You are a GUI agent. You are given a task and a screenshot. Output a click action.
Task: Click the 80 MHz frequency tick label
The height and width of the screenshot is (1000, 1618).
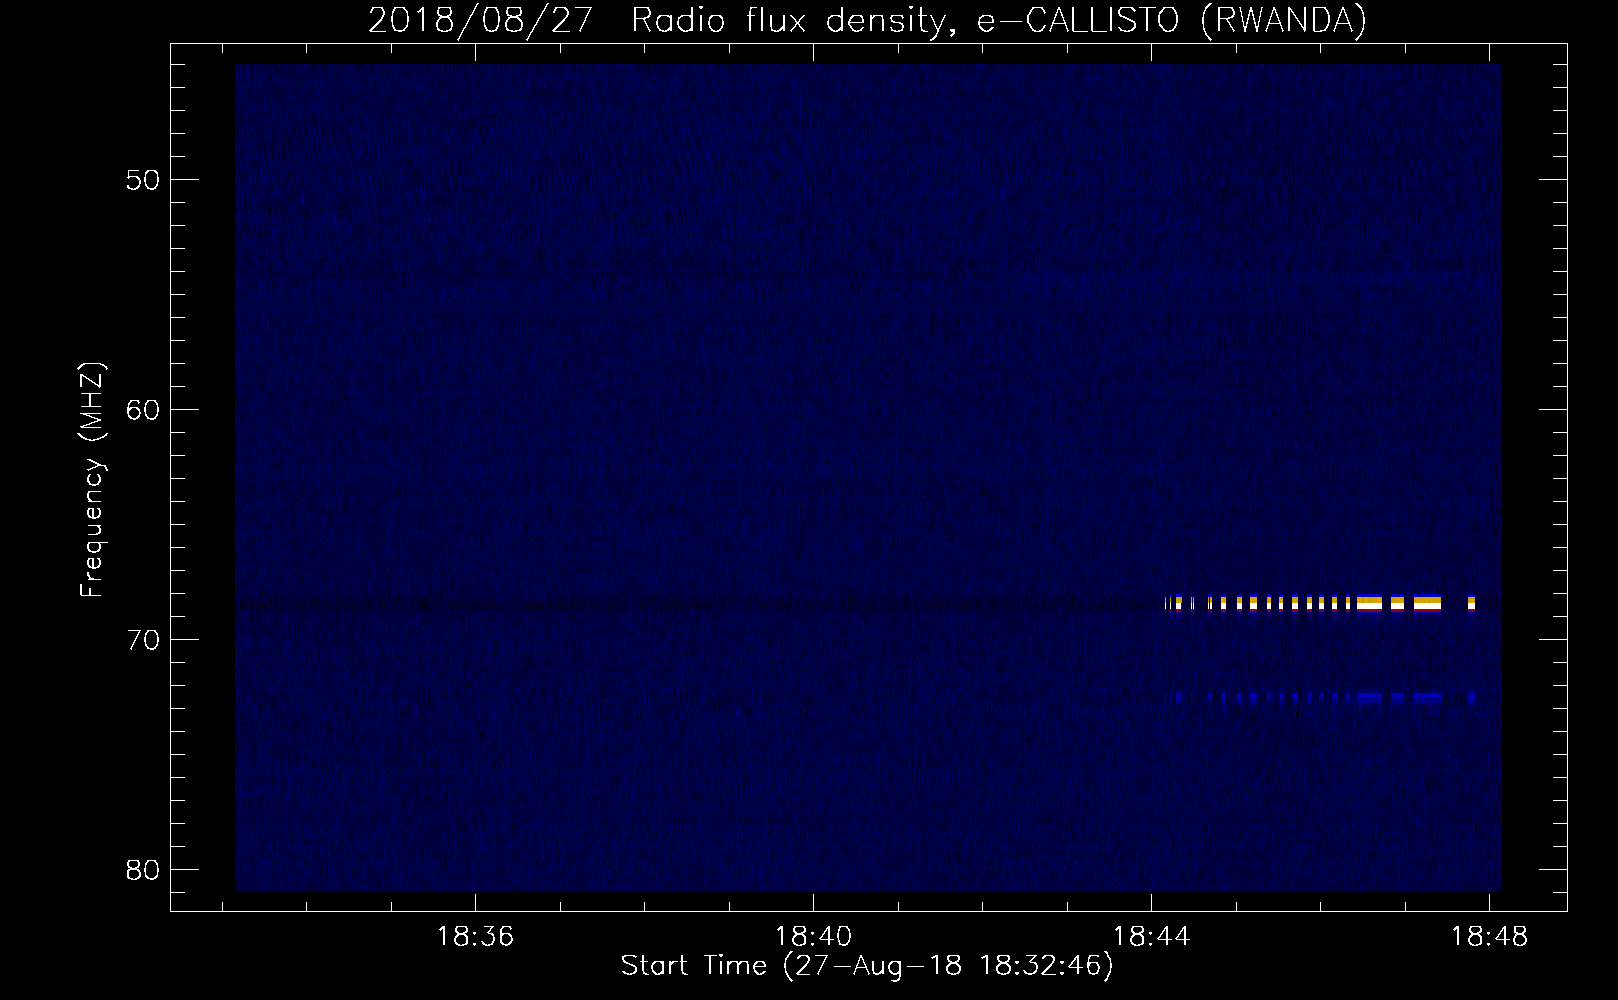[x=142, y=870]
